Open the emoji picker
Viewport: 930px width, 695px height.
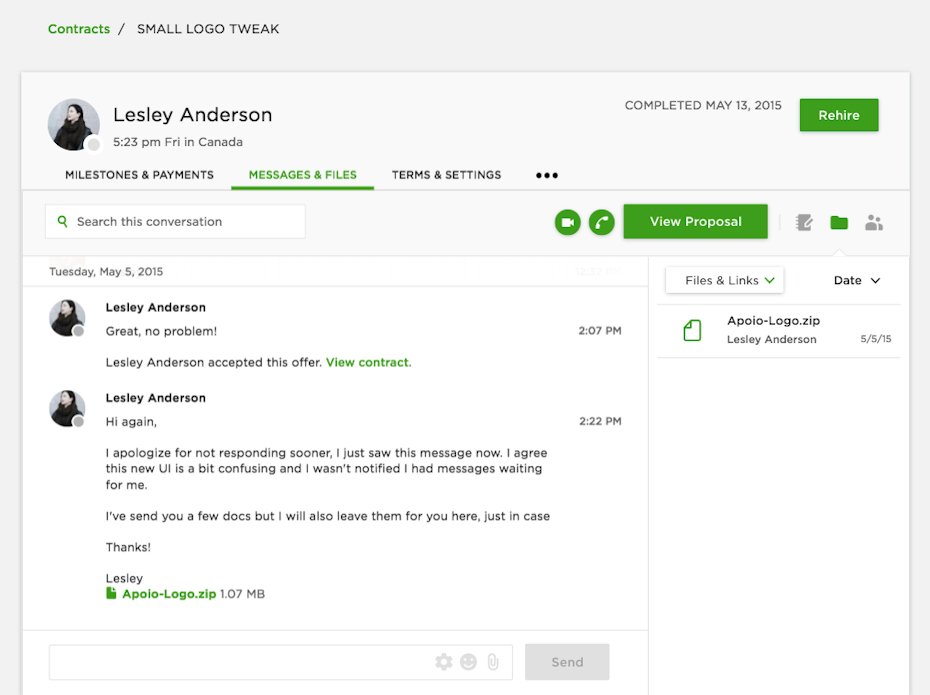click(468, 662)
